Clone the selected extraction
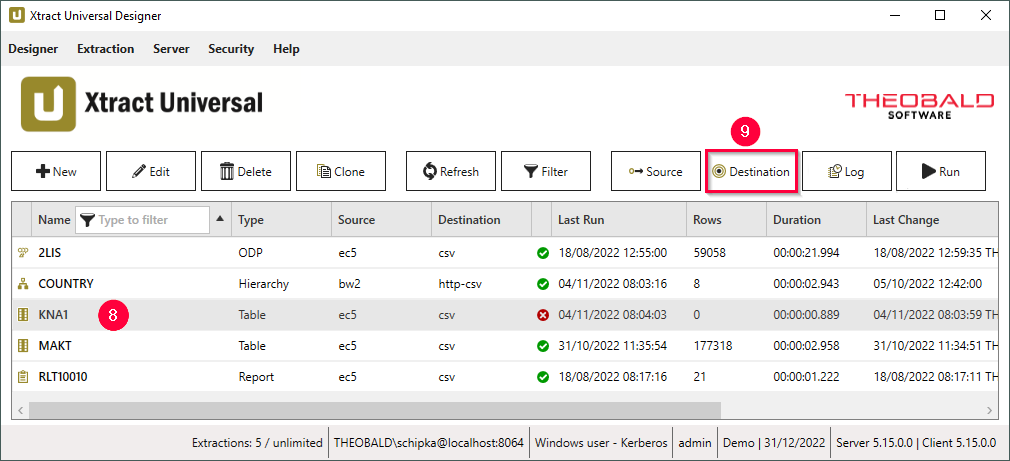This screenshot has height=461, width=1010. (341, 171)
